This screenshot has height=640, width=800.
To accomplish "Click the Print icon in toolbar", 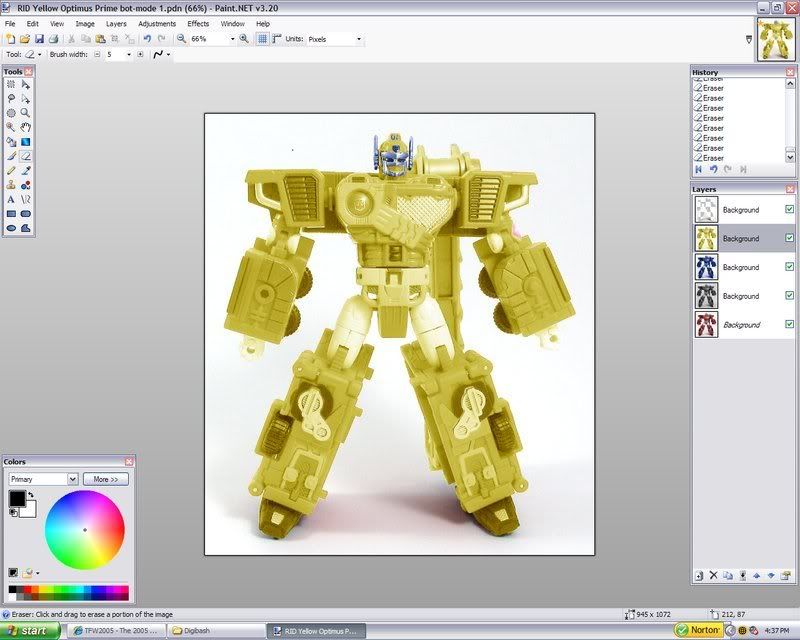I will [x=54, y=39].
